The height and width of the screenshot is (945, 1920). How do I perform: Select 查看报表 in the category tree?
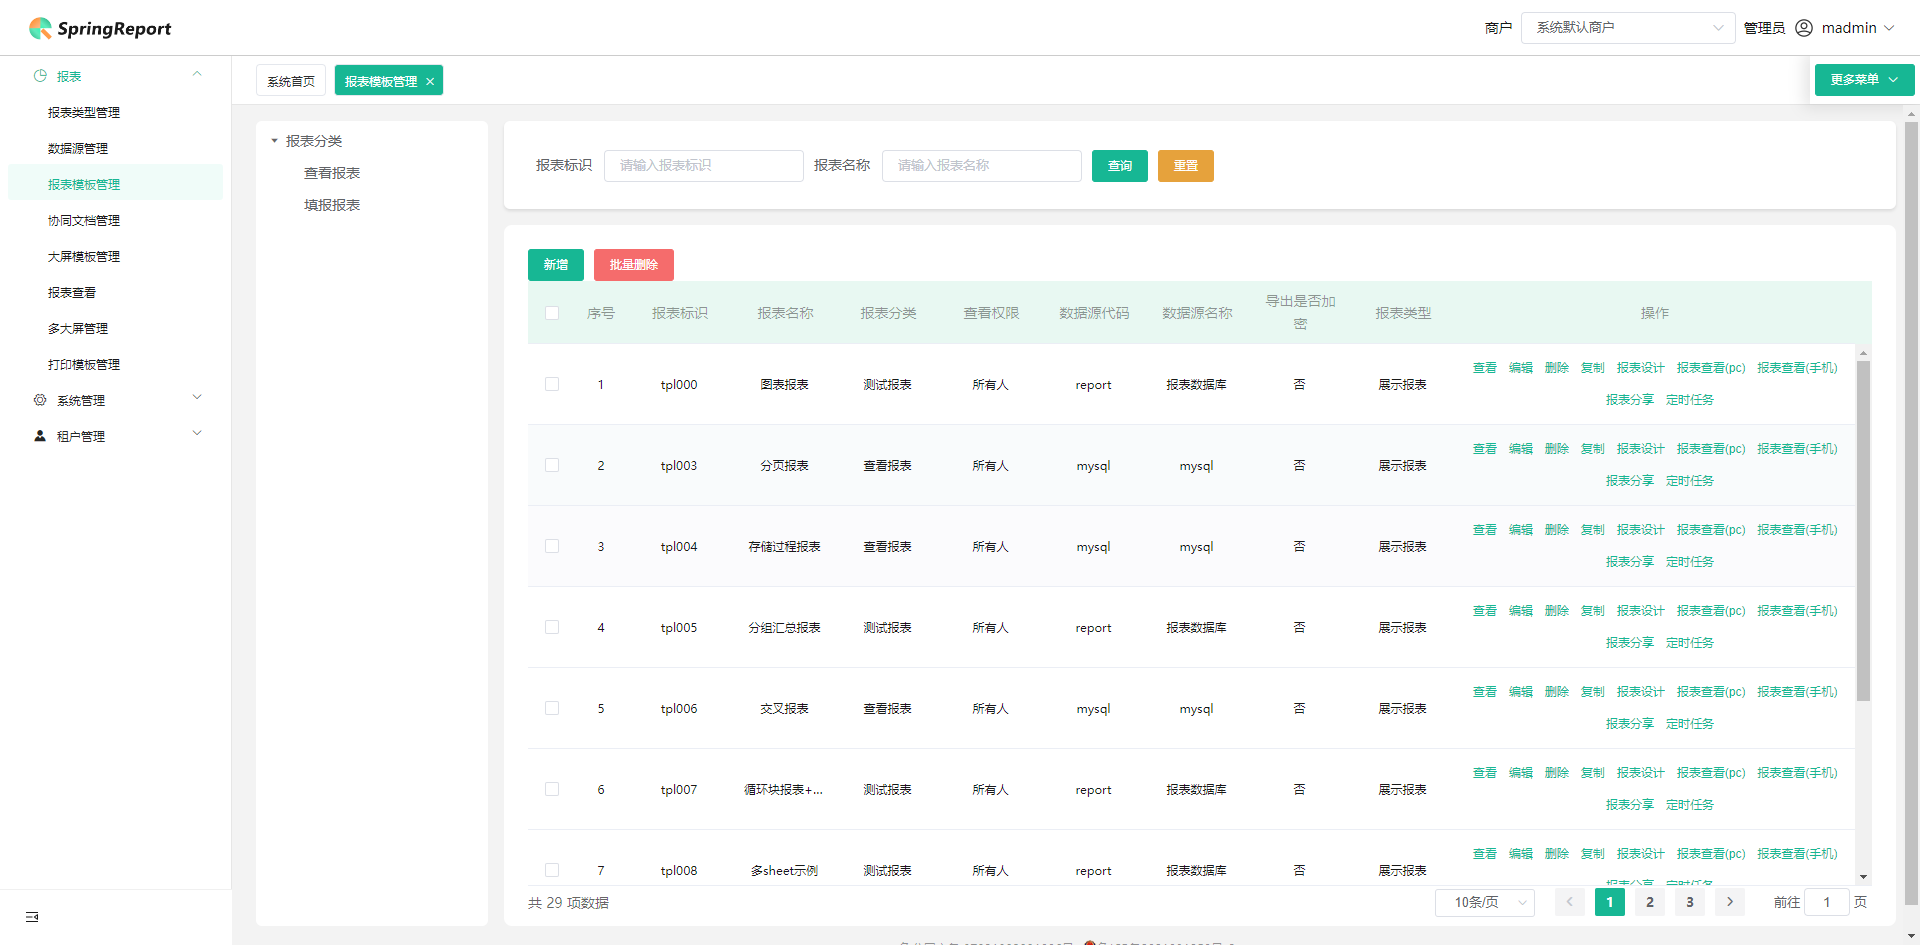332,173
